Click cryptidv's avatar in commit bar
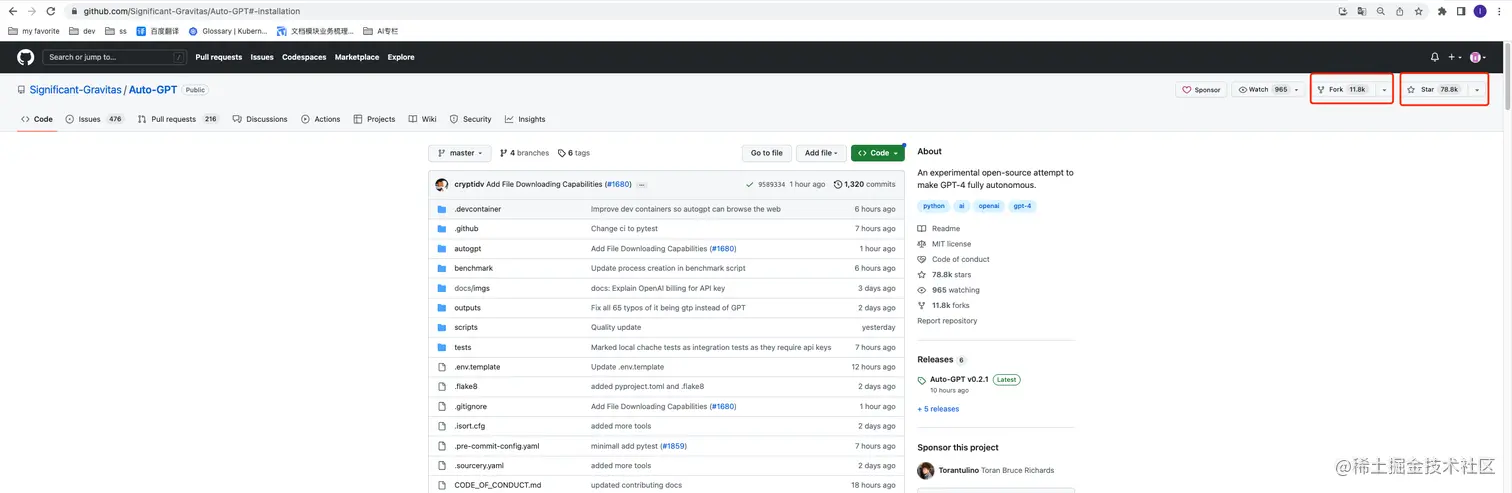Screen dimensions: 1512x493 [442, 184]
